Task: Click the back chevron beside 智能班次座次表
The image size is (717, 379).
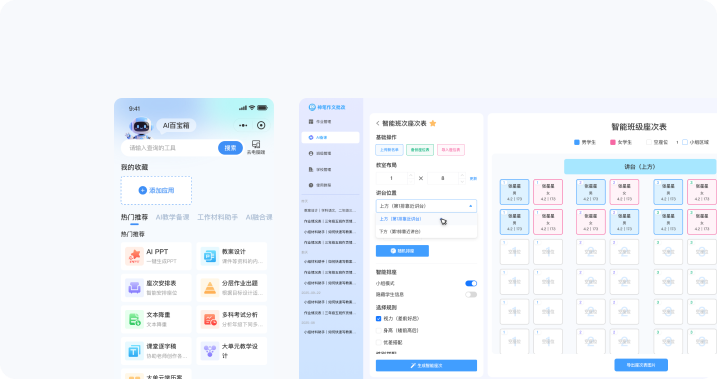Action: pos(378,123)
